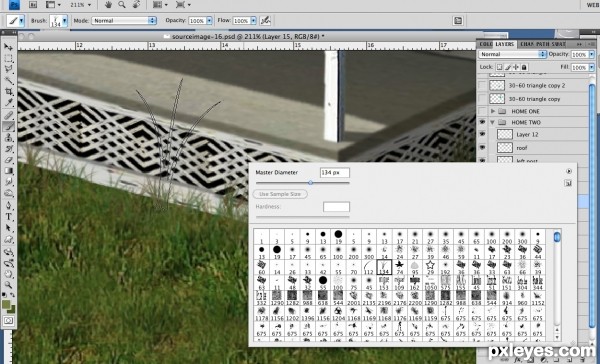Viewport: 600px width, 364px height.
Task: Select the star-shaped brush preset 74
Action: pyautogui.click(x=399, y=266)
